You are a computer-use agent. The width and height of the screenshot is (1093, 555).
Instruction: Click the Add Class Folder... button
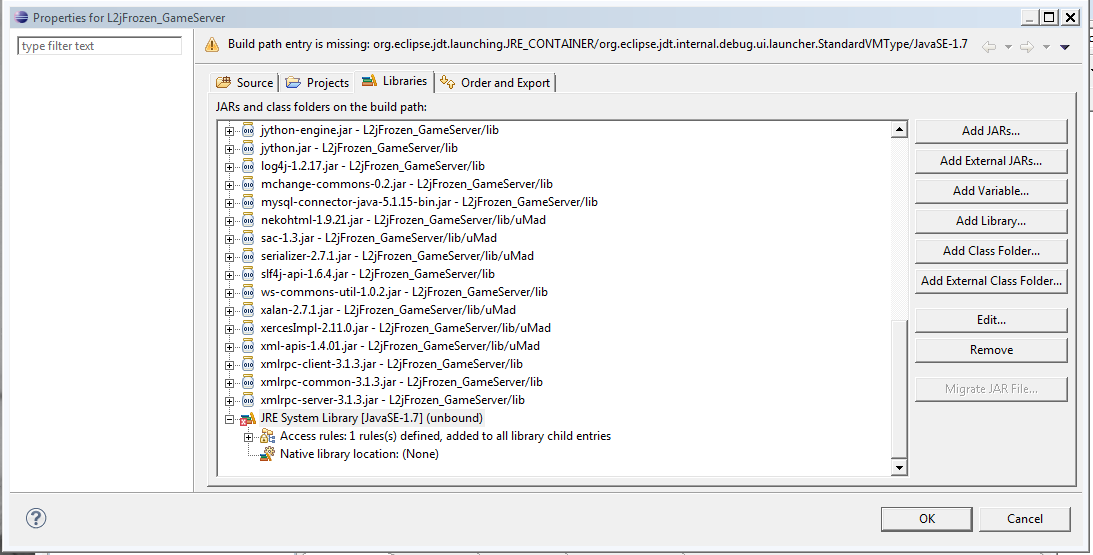991,250
